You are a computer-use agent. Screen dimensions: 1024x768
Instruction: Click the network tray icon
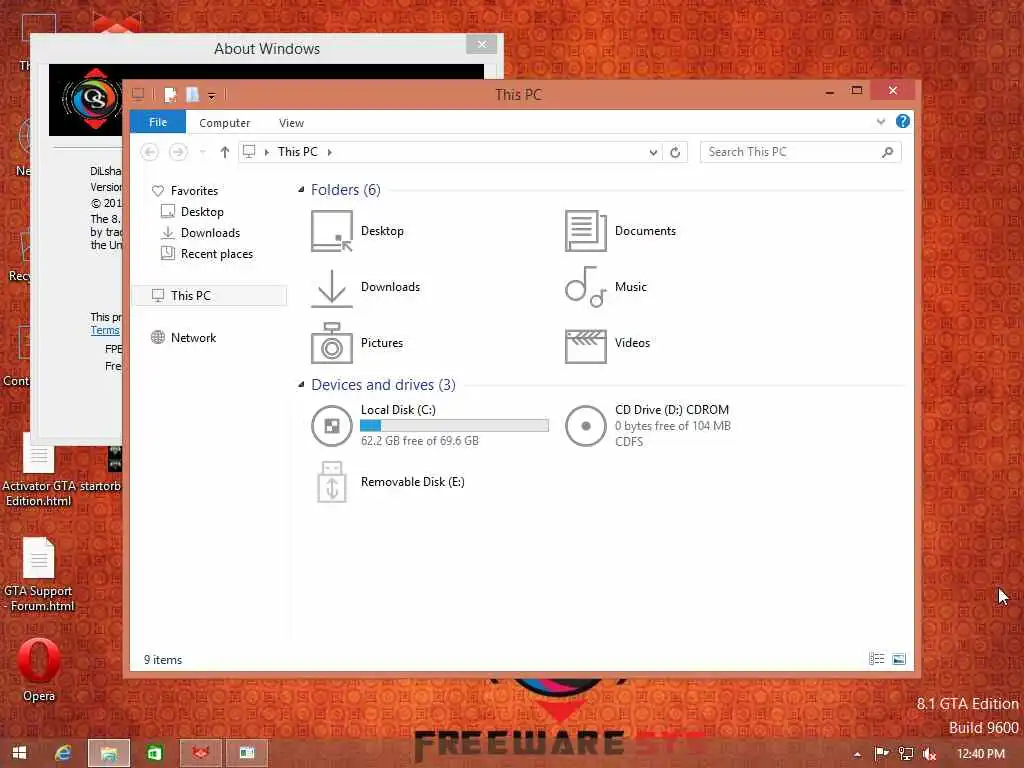coord(906,754)
